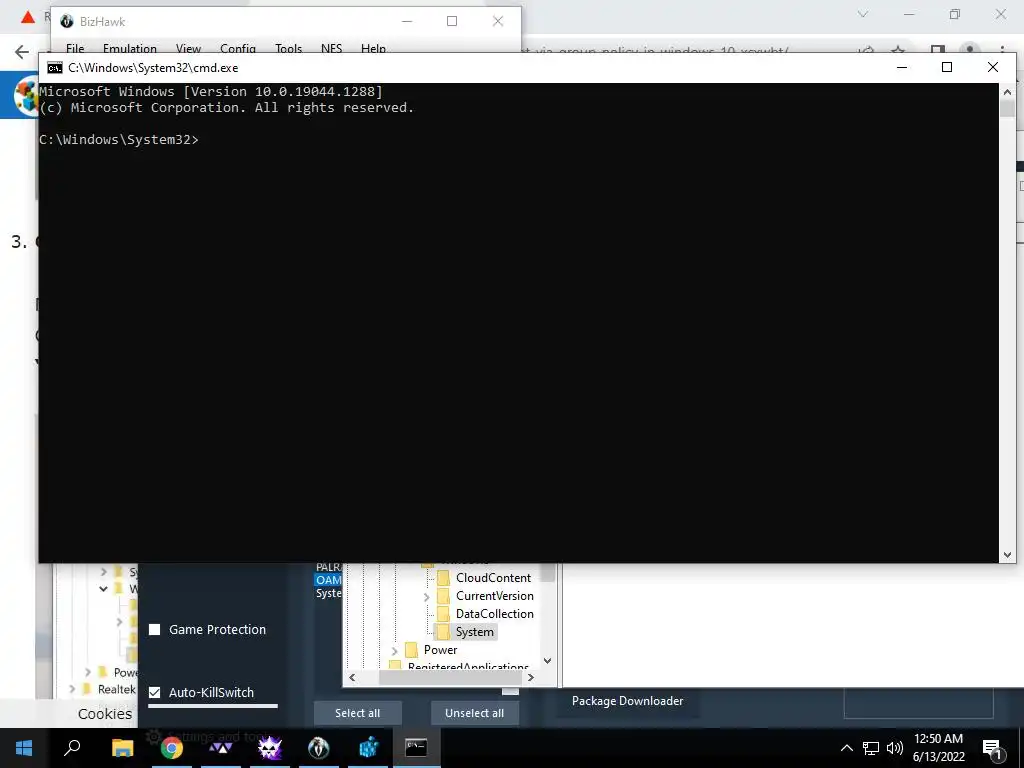Select the System folder in the tree
The width and height of the screenshot is (1024, 768).
[x=475, y=632]
